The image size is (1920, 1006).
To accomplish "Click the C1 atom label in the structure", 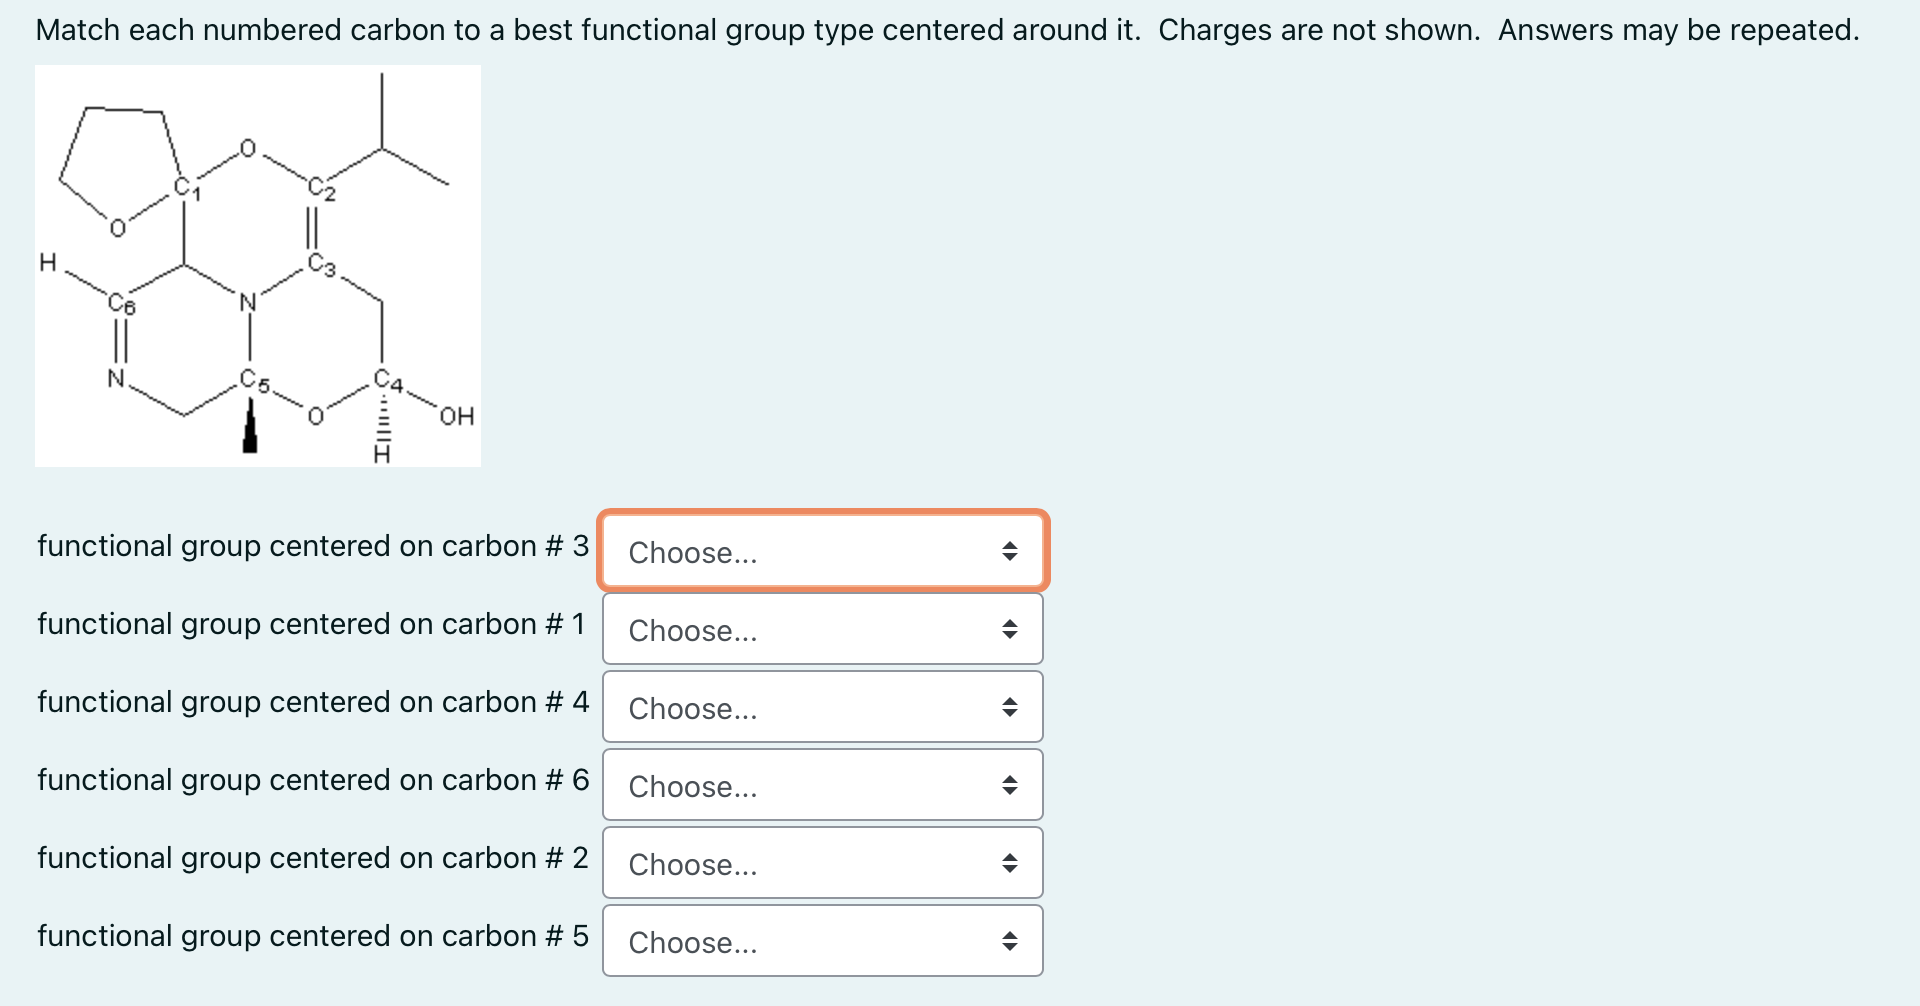I will pyautogui.click(x=187, y=188).
